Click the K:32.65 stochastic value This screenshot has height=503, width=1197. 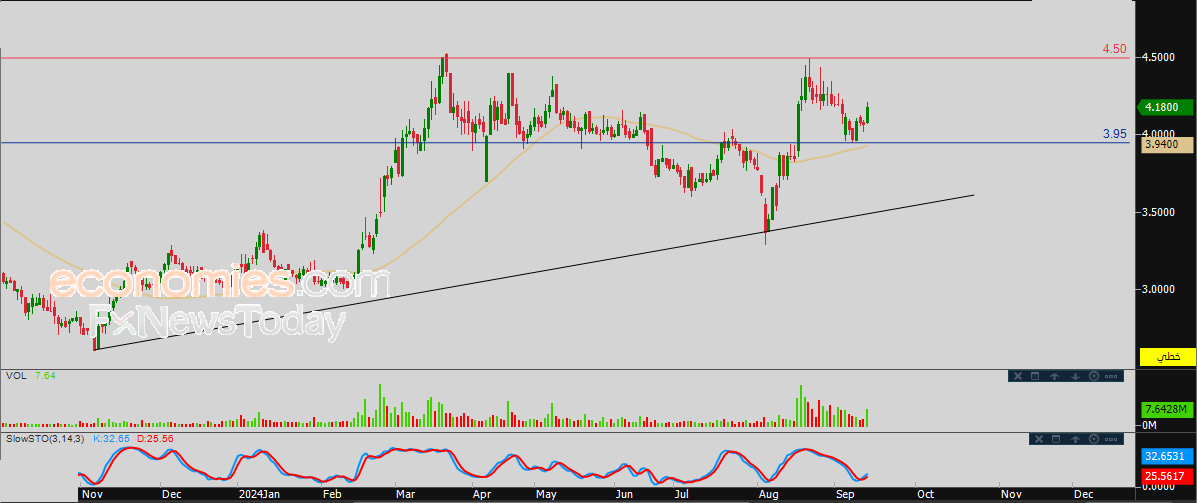click(111, 439)
